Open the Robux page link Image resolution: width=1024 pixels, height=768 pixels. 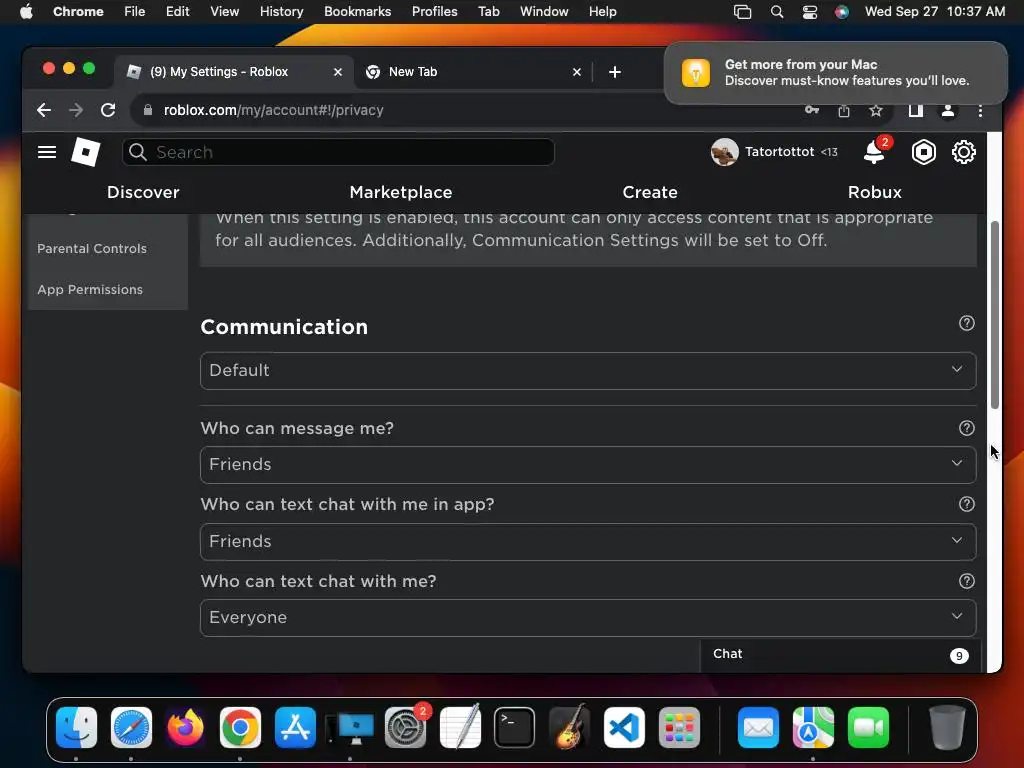[874, 192]
